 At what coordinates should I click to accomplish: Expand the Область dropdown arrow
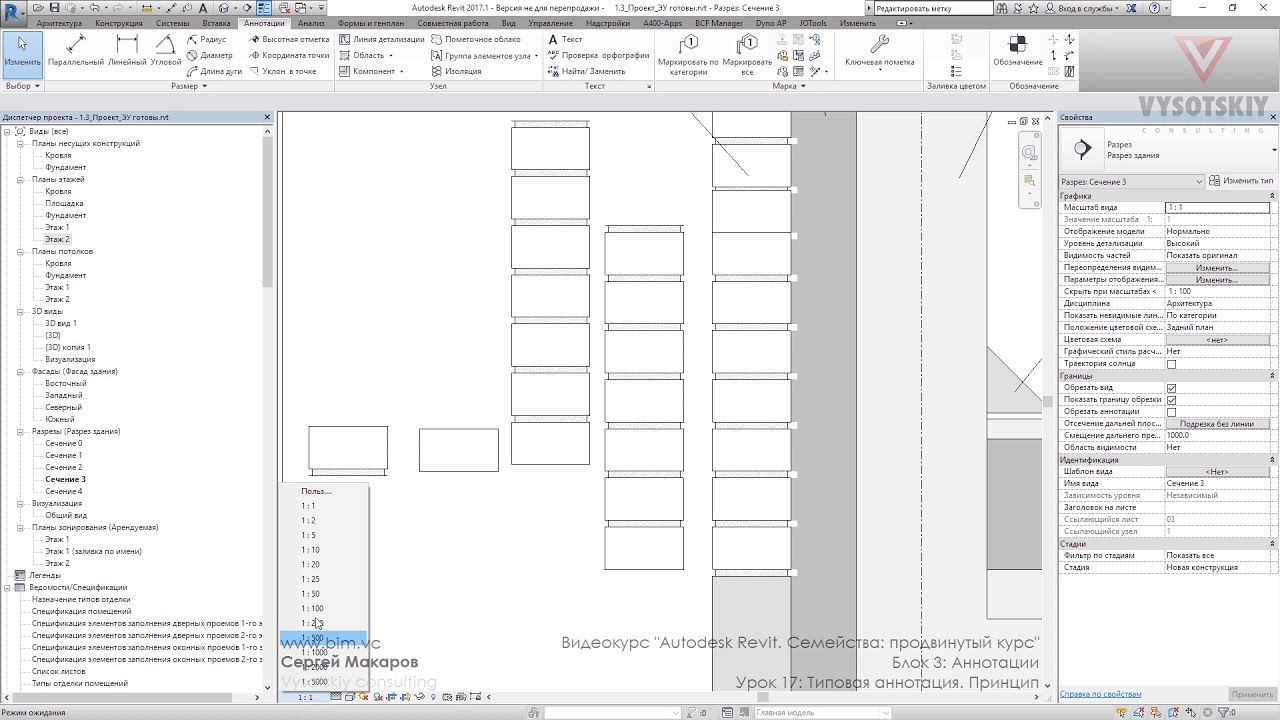(391, 56)
